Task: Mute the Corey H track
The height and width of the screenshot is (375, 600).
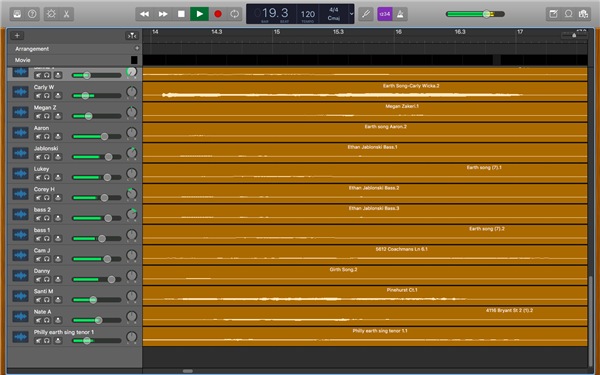Action: pyautogui.click(x=38, y=198)
